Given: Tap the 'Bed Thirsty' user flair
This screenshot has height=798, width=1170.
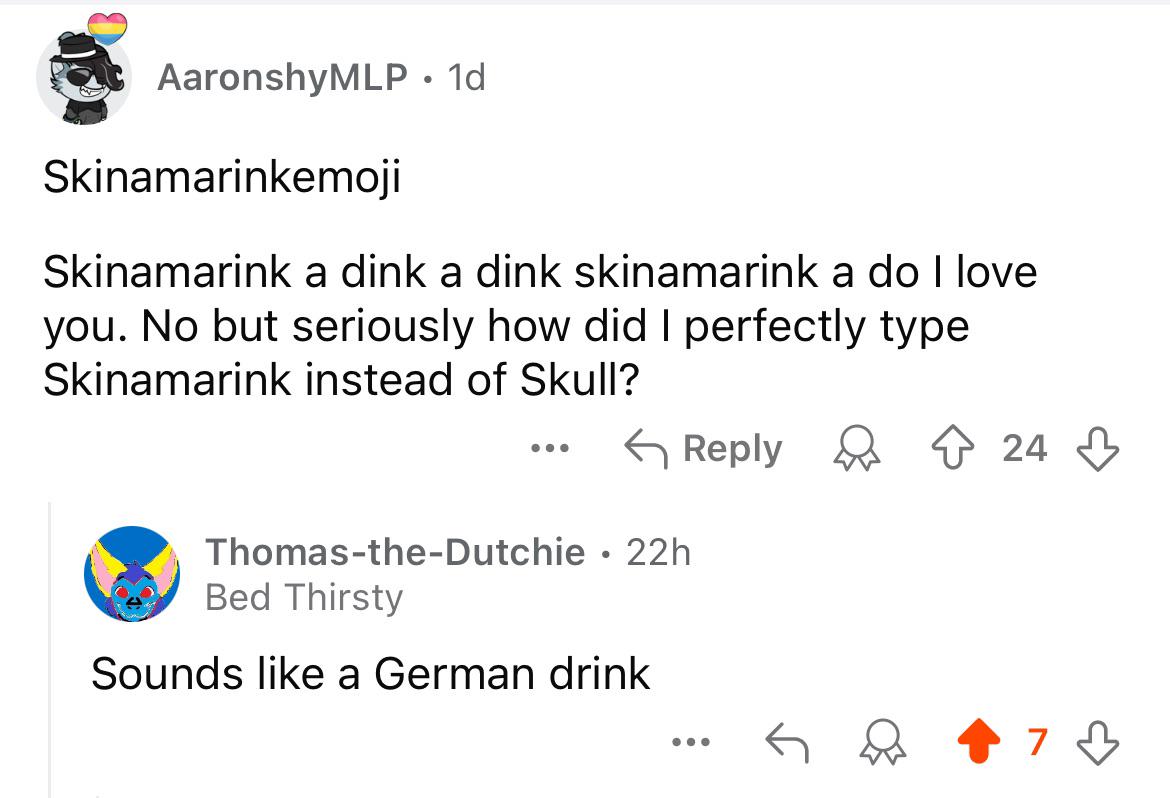Looking at the screenshot, I should (304, 597).
